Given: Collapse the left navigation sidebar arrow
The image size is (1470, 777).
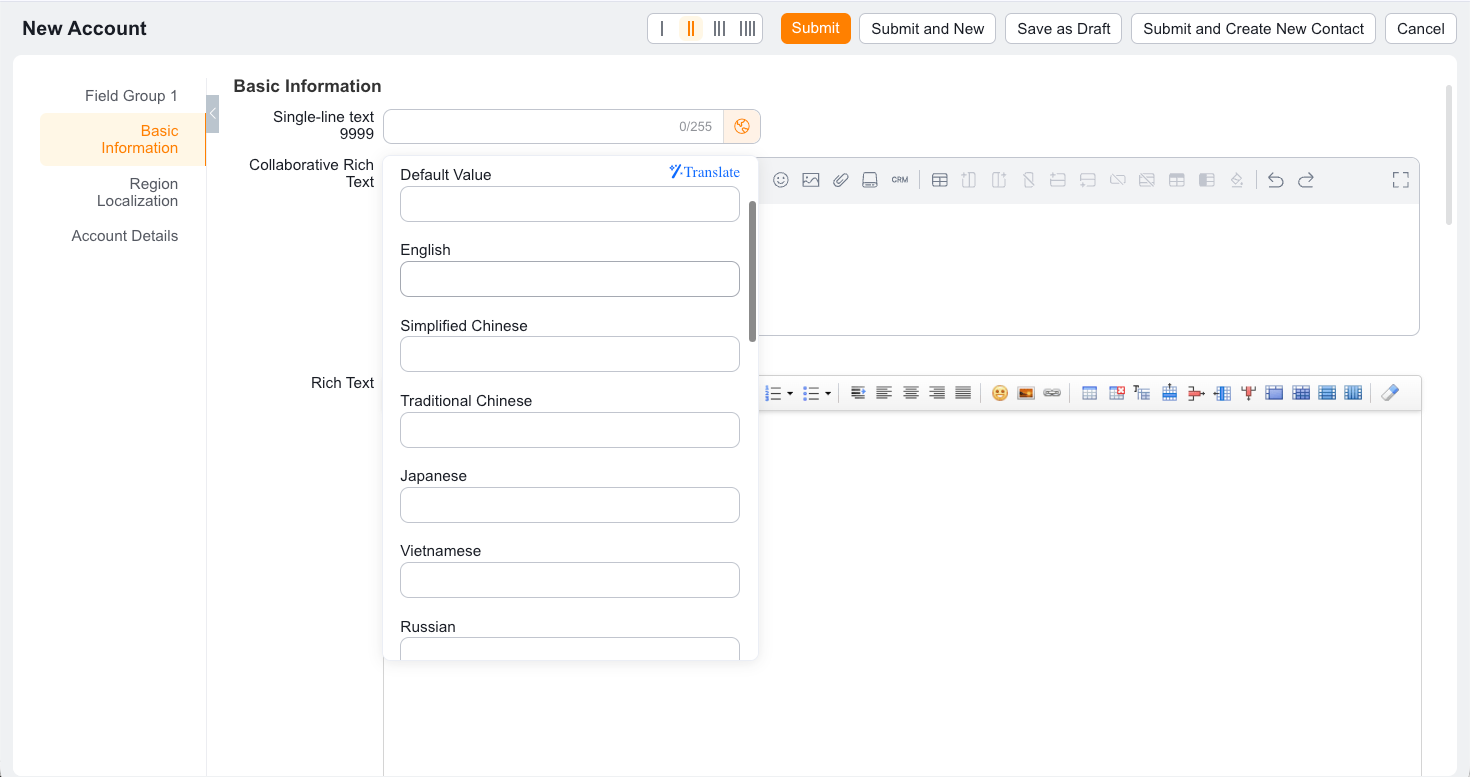Looking at the screenshot, I should click(x=212, y=114).
